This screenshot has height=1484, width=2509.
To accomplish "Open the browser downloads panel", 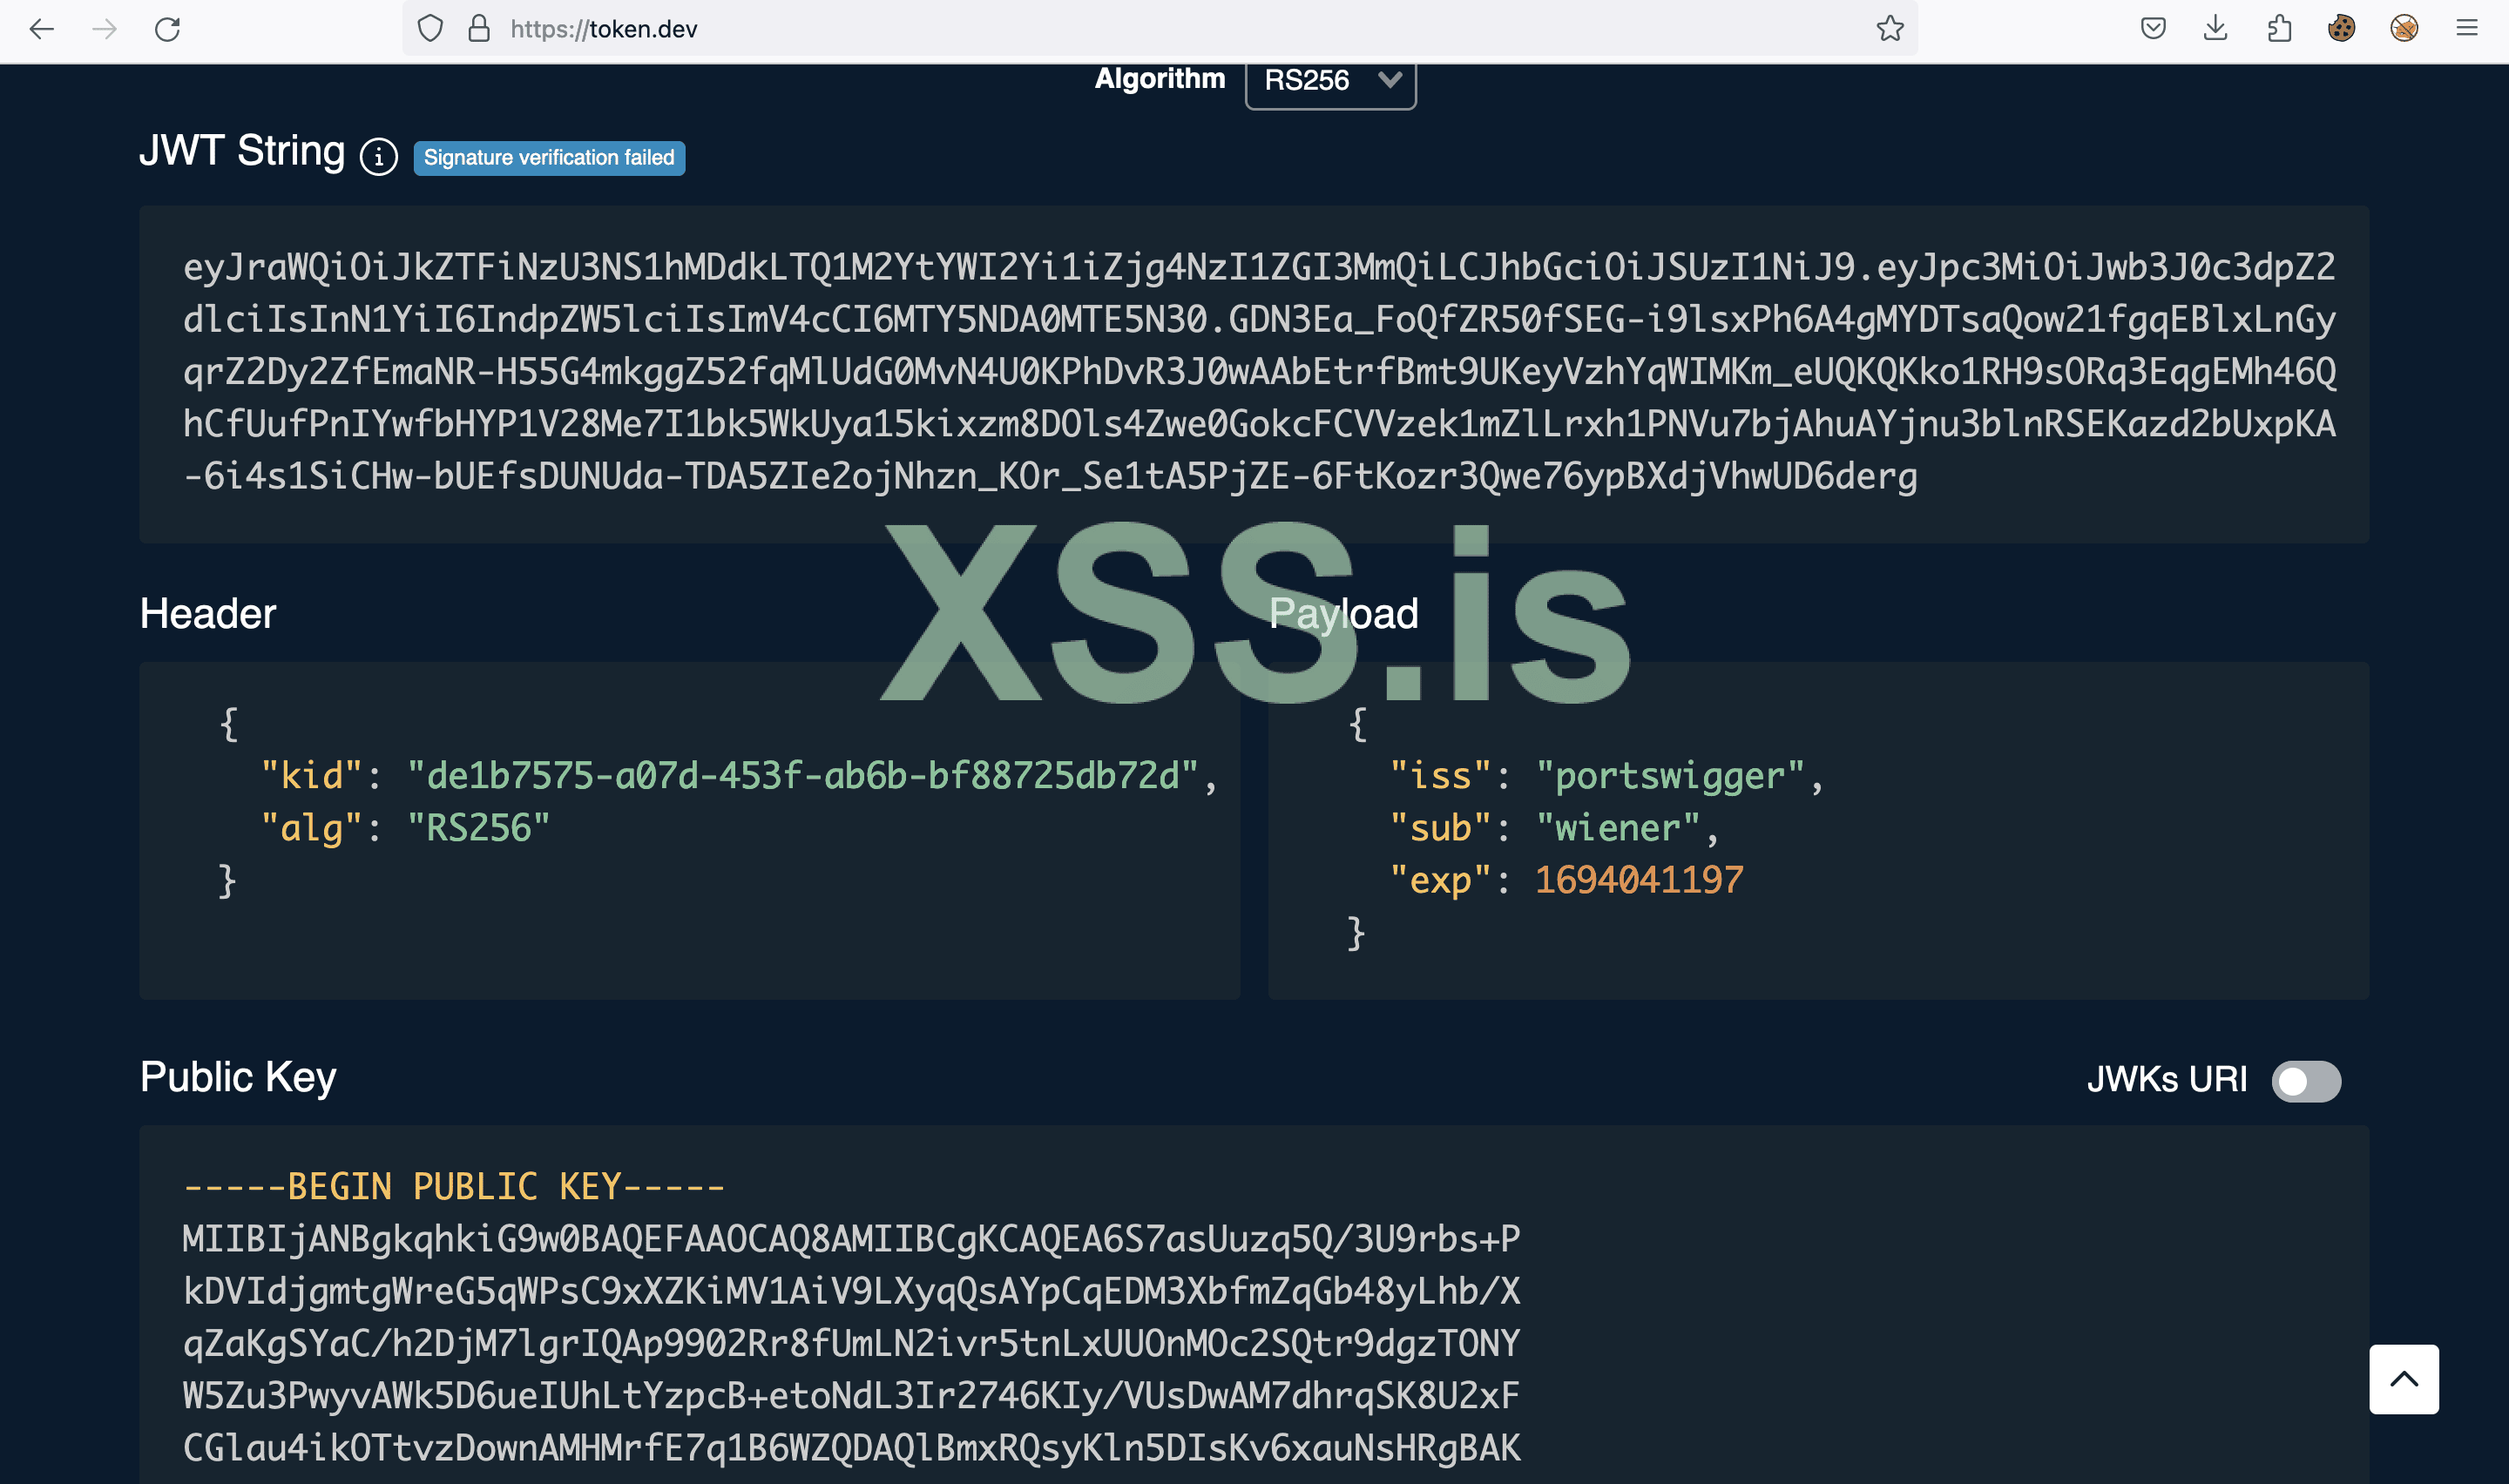I will click(x=2216, y=29).
